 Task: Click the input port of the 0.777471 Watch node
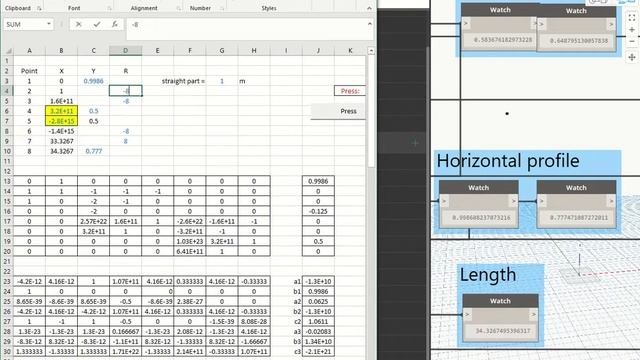[x=542, y=201]
